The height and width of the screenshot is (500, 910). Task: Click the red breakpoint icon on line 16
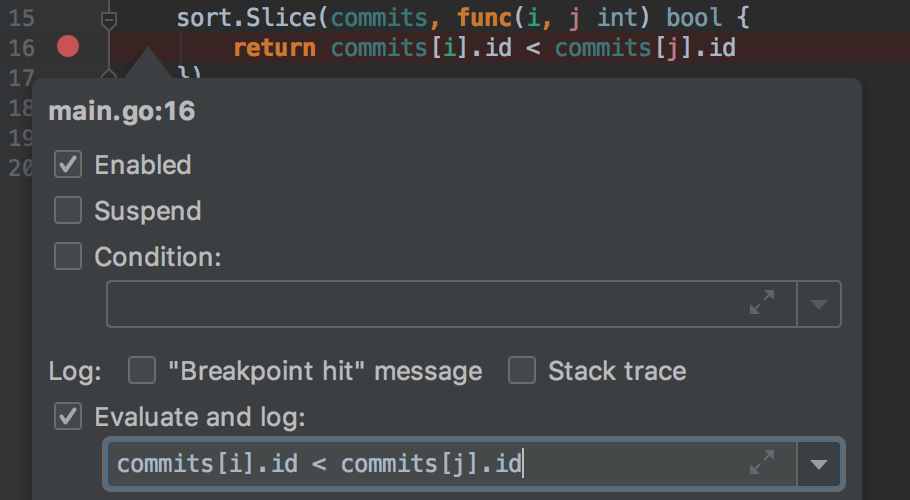pos(68,46)
